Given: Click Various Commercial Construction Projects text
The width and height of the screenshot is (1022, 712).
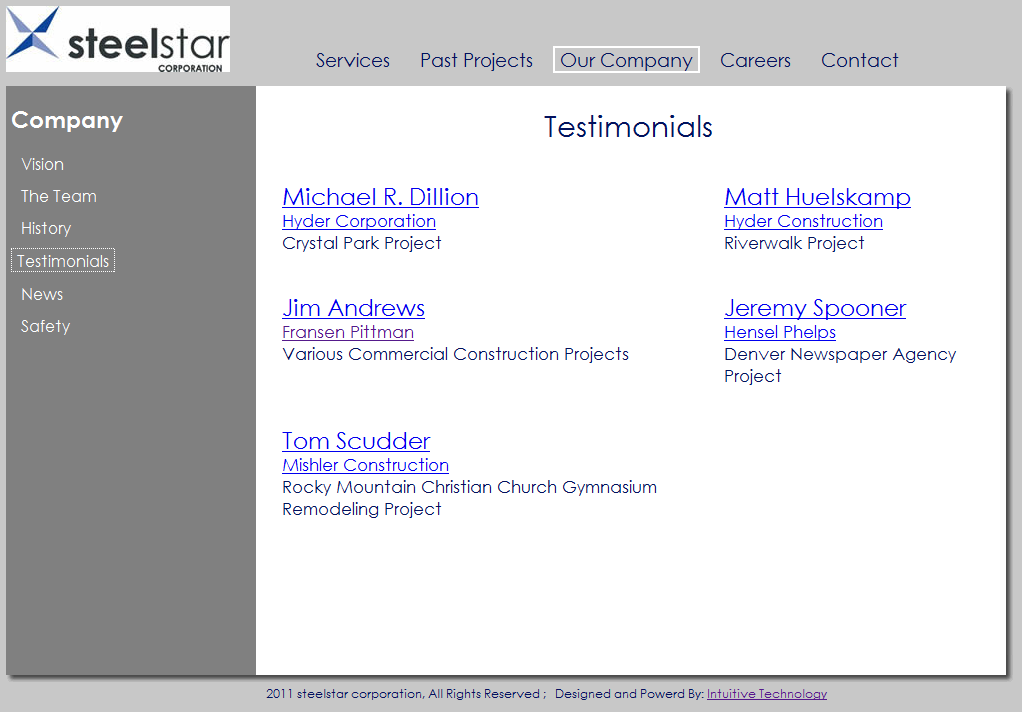Looking at the screenshot, I should coord(456,354).
